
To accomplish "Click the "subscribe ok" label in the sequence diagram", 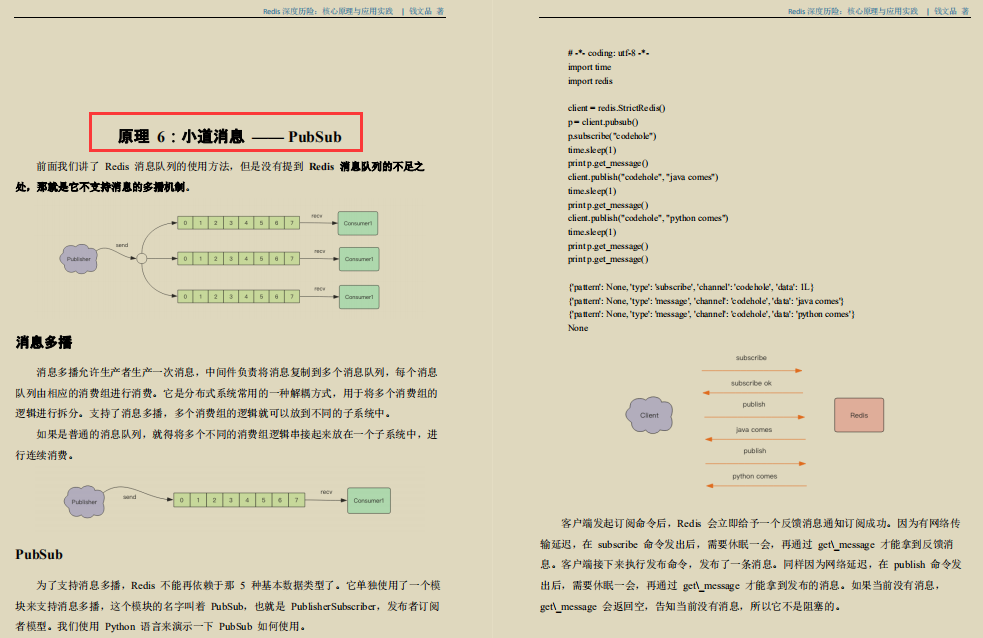I will point(751,383).
